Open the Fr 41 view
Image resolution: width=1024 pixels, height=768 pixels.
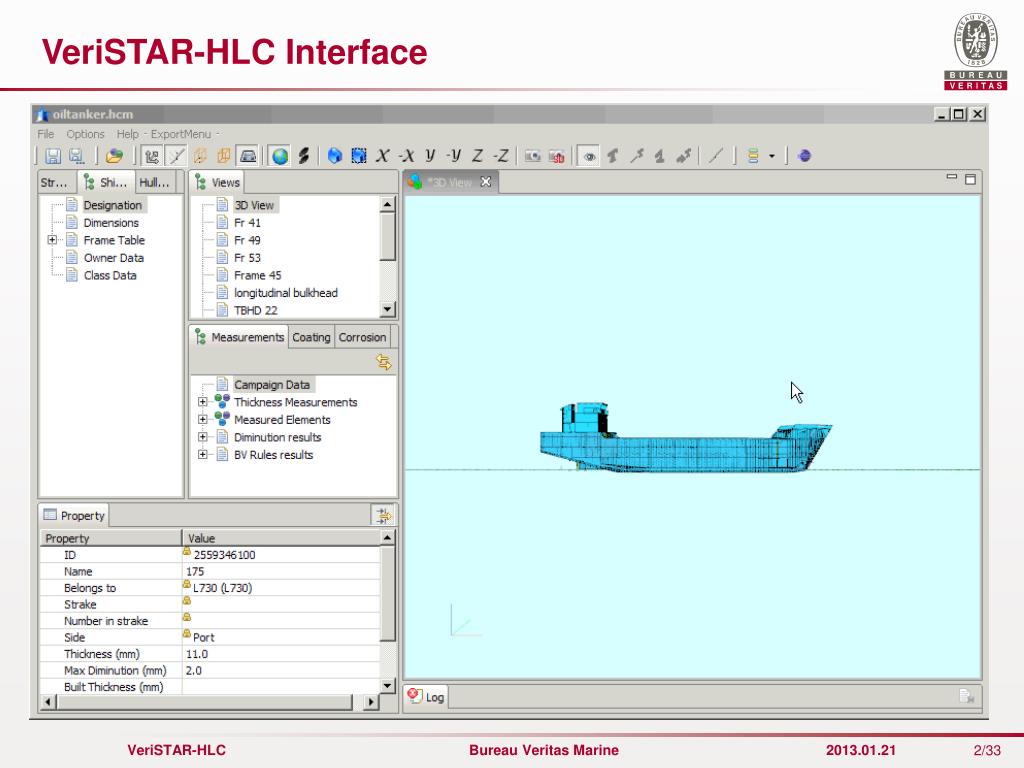click(x=247, y=223)
